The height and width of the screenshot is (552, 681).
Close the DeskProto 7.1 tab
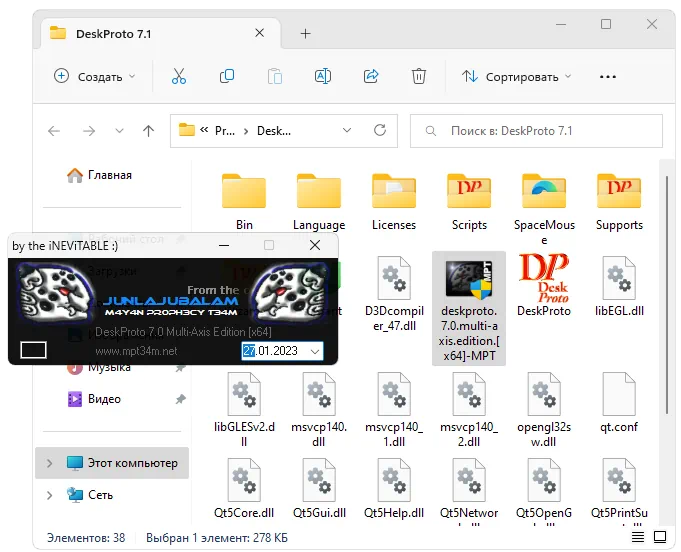tap(260, 33)
